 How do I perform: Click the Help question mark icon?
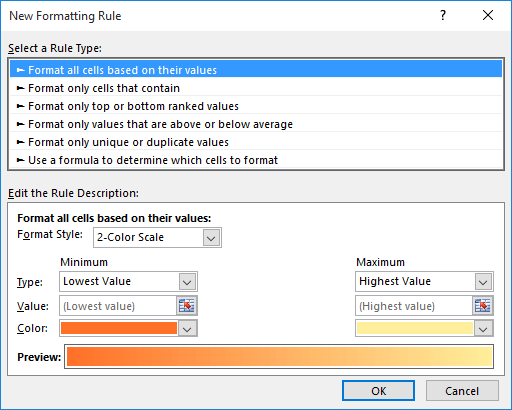tap(443, 15)
